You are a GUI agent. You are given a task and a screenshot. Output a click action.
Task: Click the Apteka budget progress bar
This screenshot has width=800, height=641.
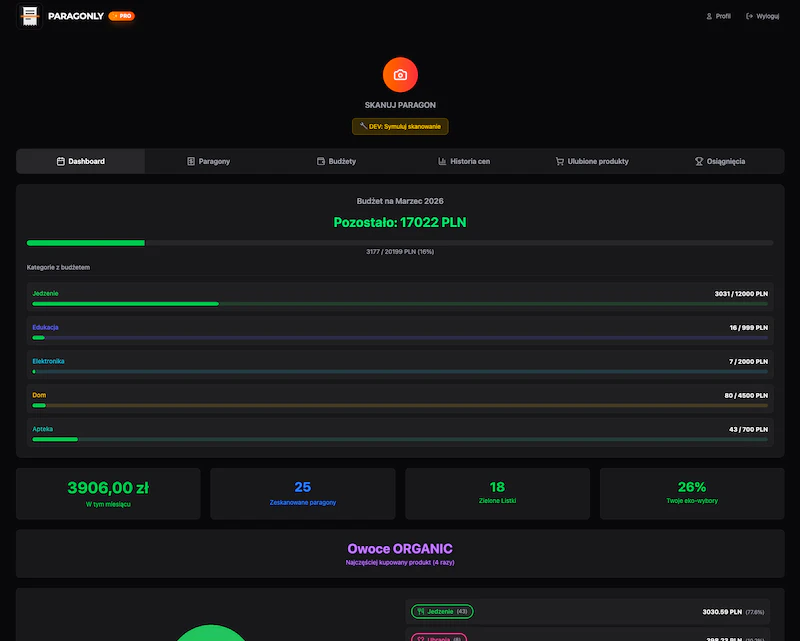tap(400, 439)
